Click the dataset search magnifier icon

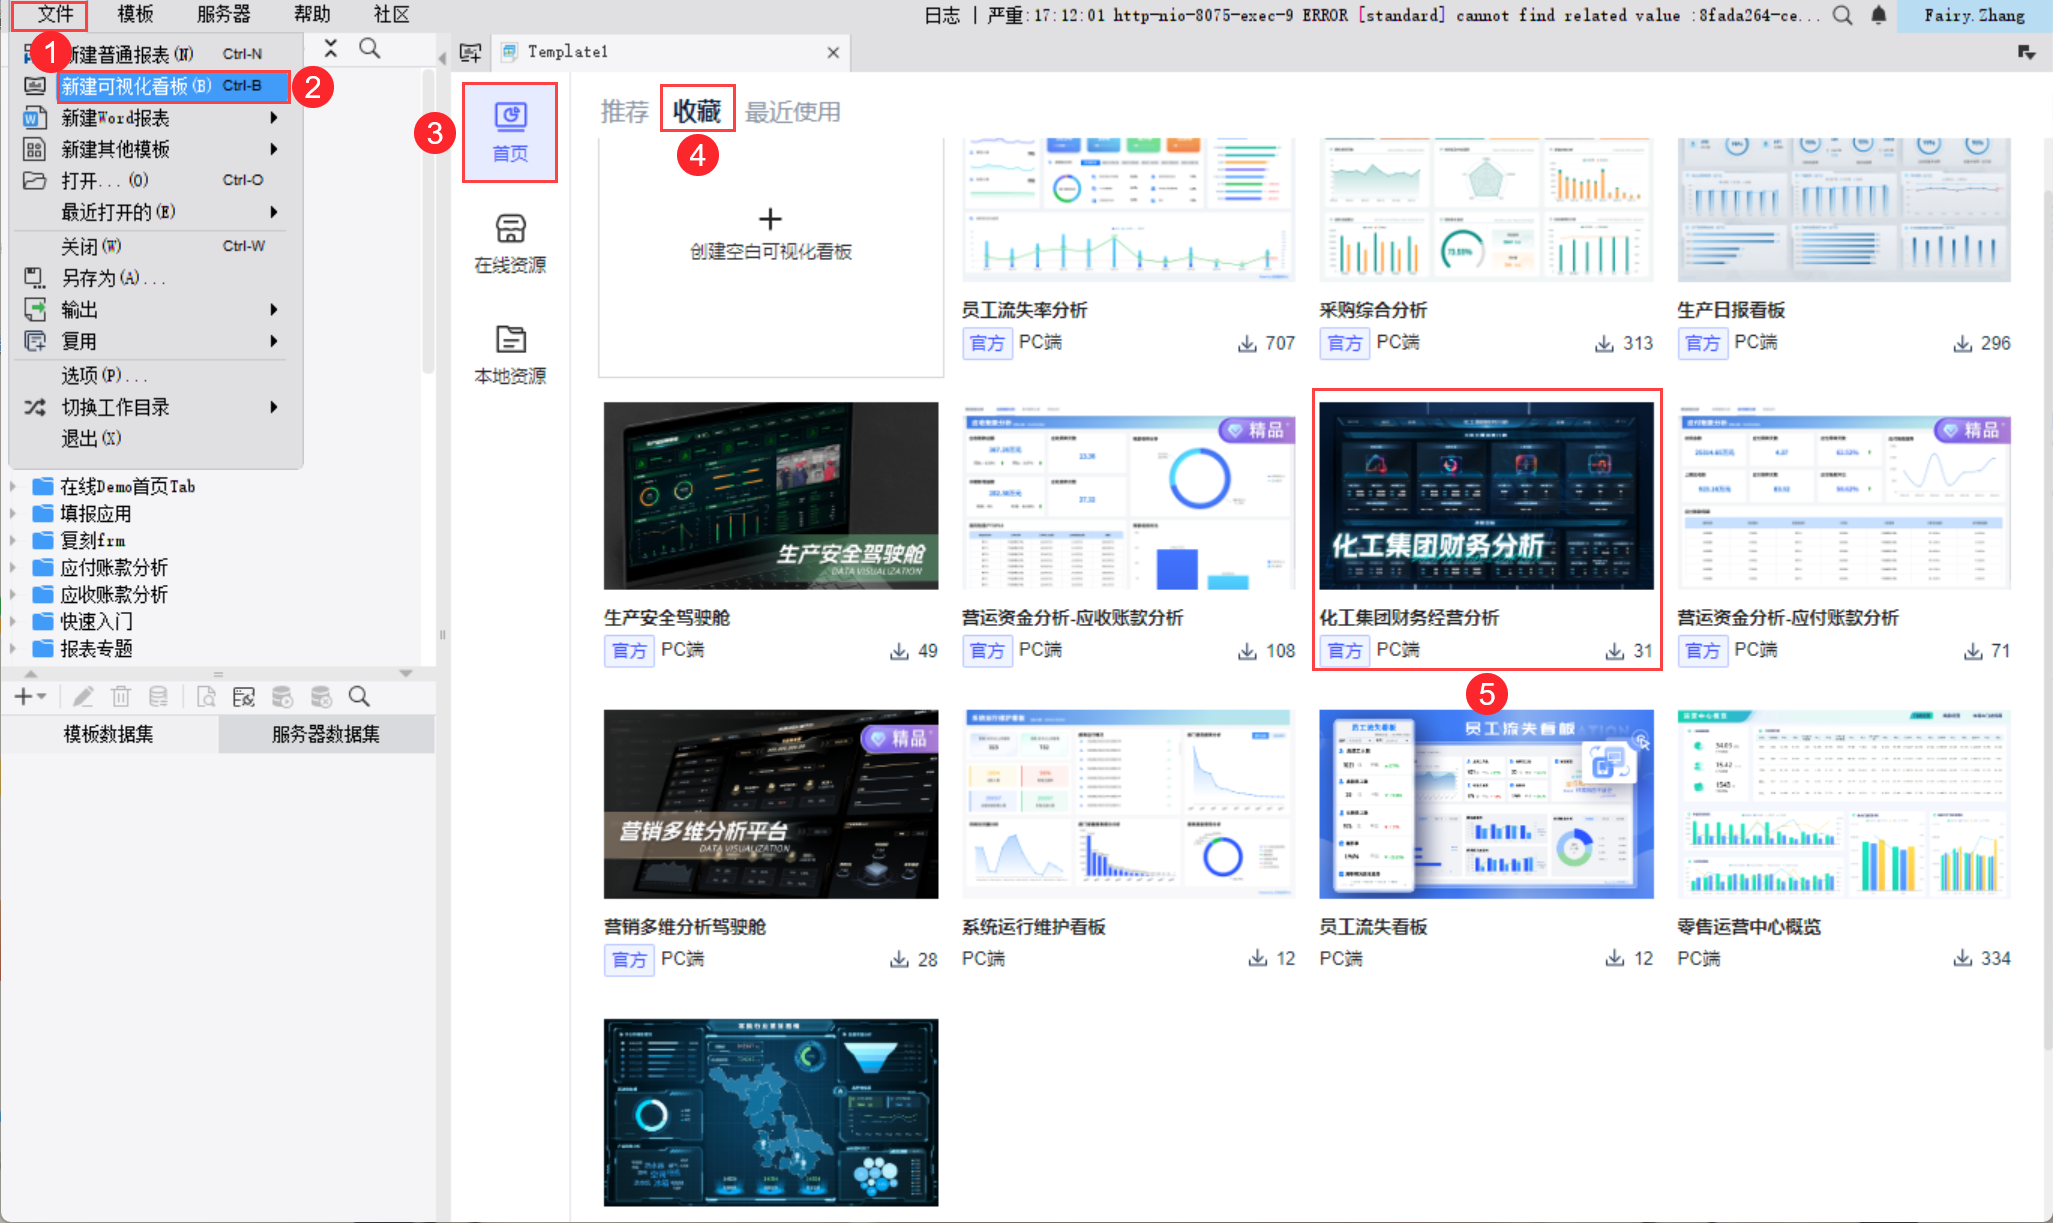(x=359, y=697)
